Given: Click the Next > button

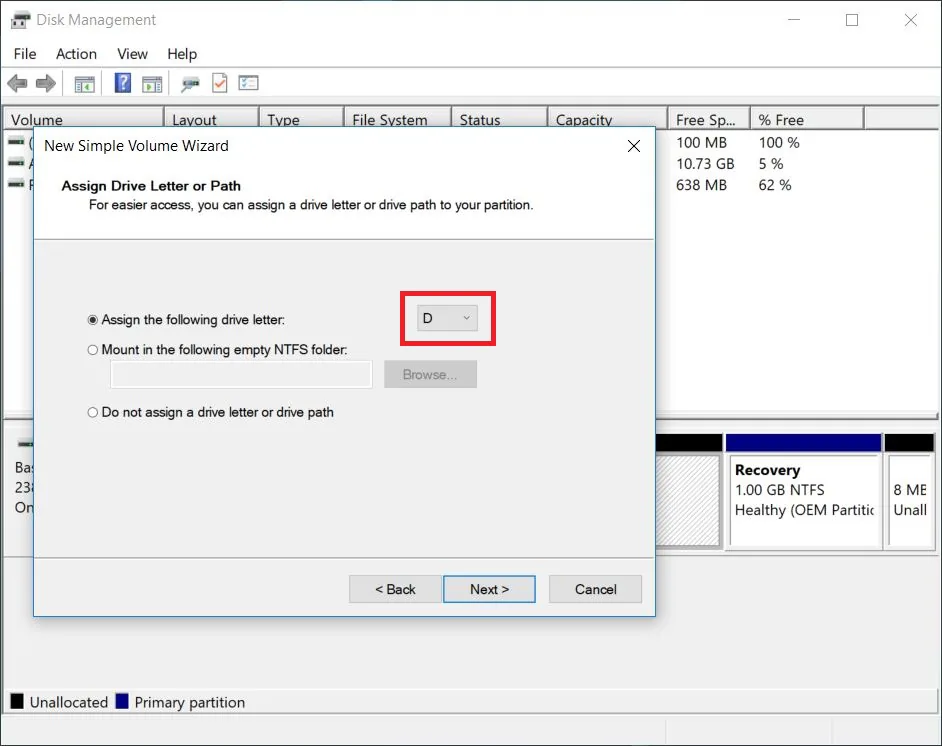Looking at the screenshot, I should click(489, 589).
